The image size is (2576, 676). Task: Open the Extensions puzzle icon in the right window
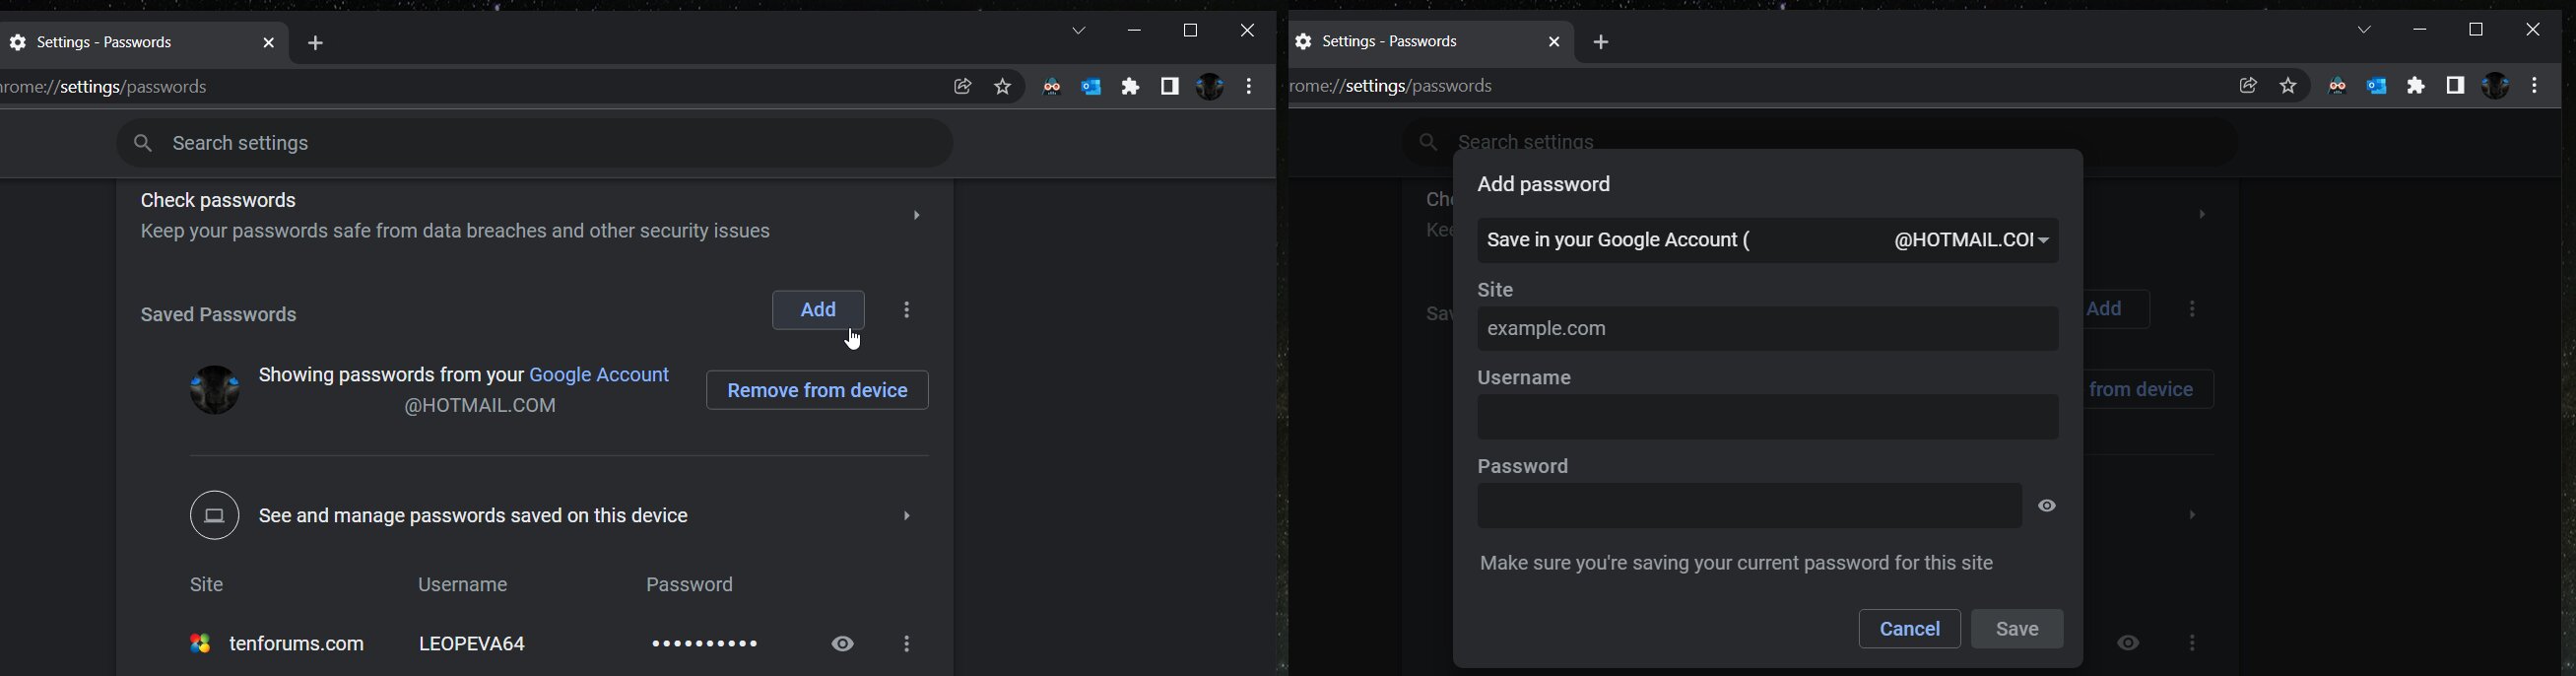tap(2417, 86)
